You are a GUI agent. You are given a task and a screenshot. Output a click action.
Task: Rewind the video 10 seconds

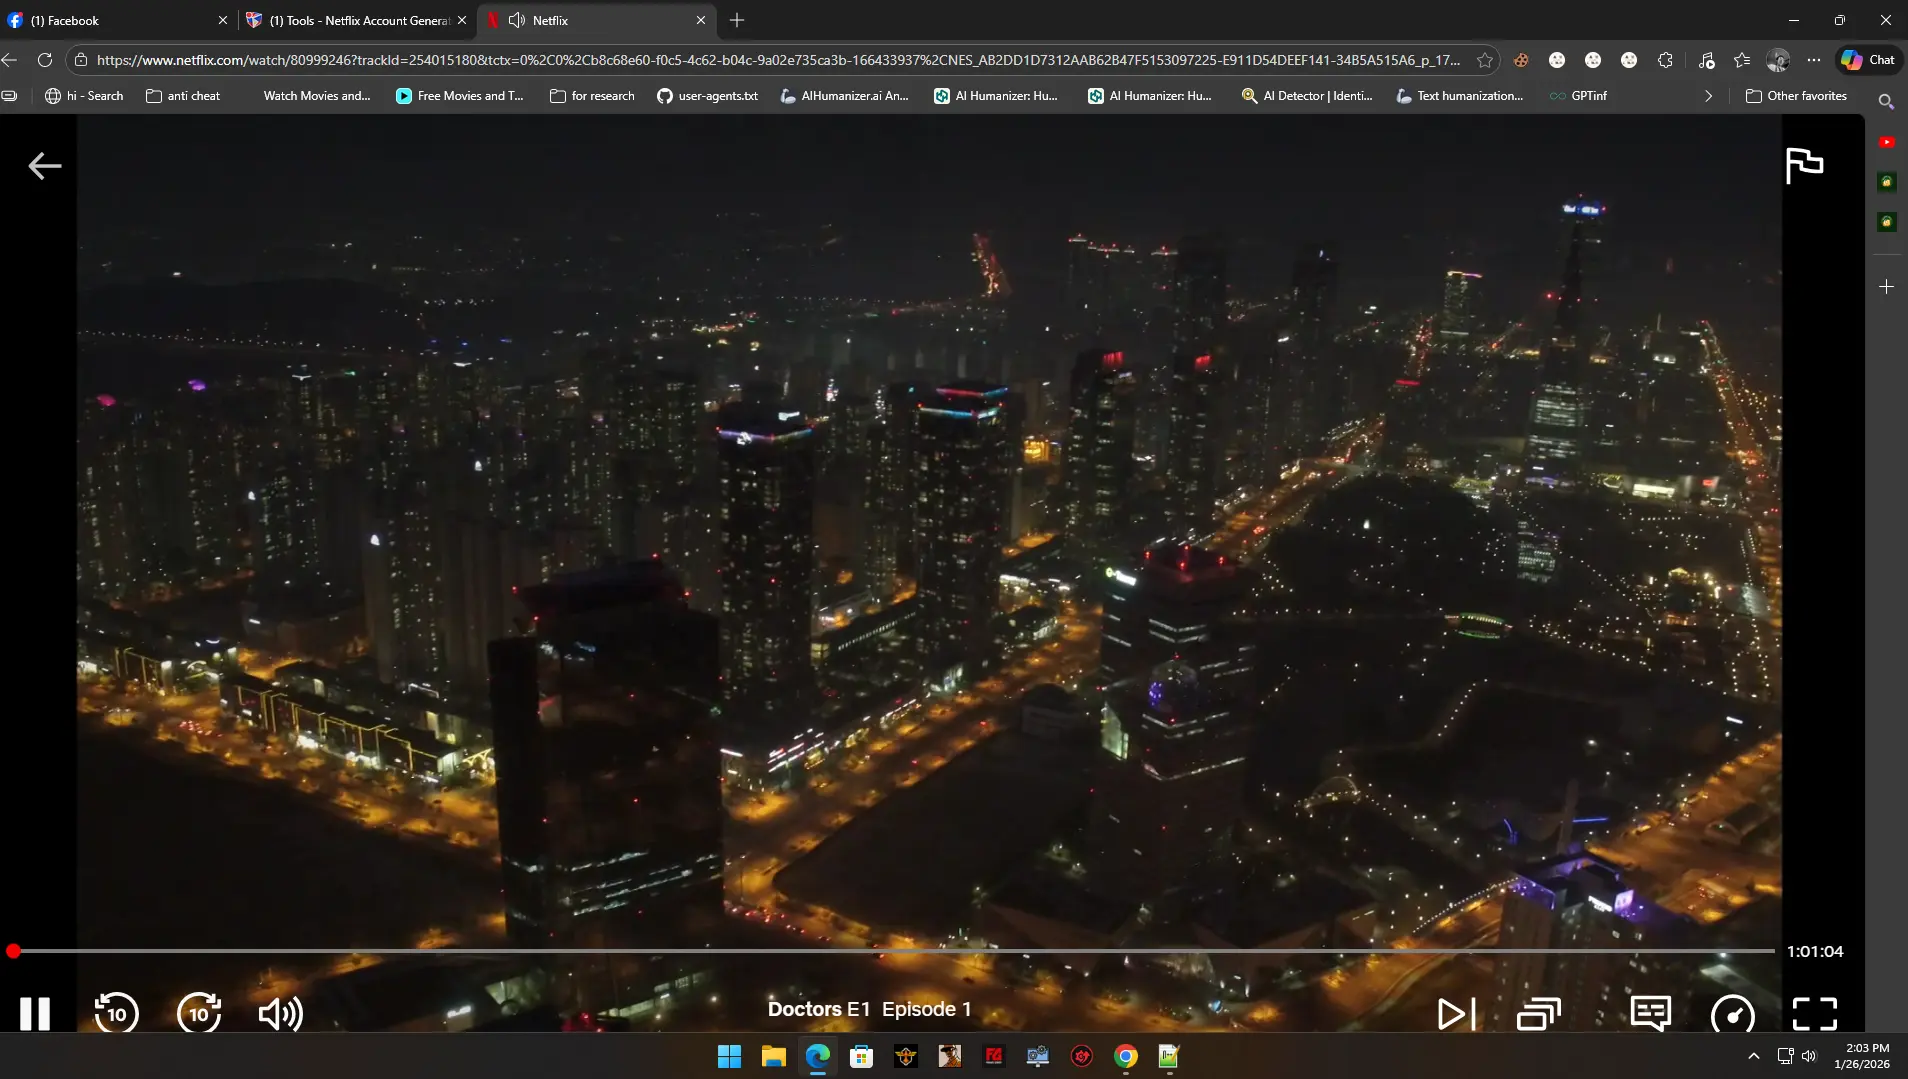(116, 1013)
